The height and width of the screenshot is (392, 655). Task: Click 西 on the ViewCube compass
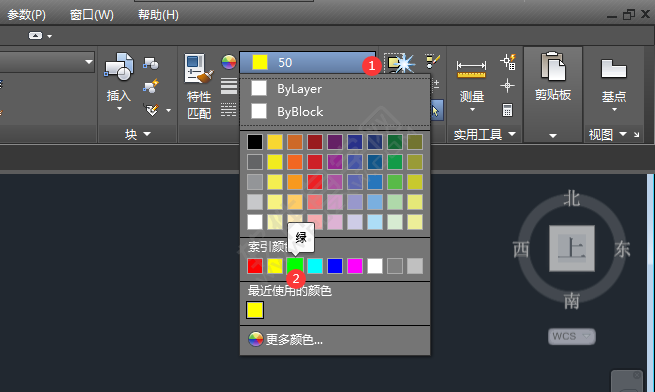[521, 249]
